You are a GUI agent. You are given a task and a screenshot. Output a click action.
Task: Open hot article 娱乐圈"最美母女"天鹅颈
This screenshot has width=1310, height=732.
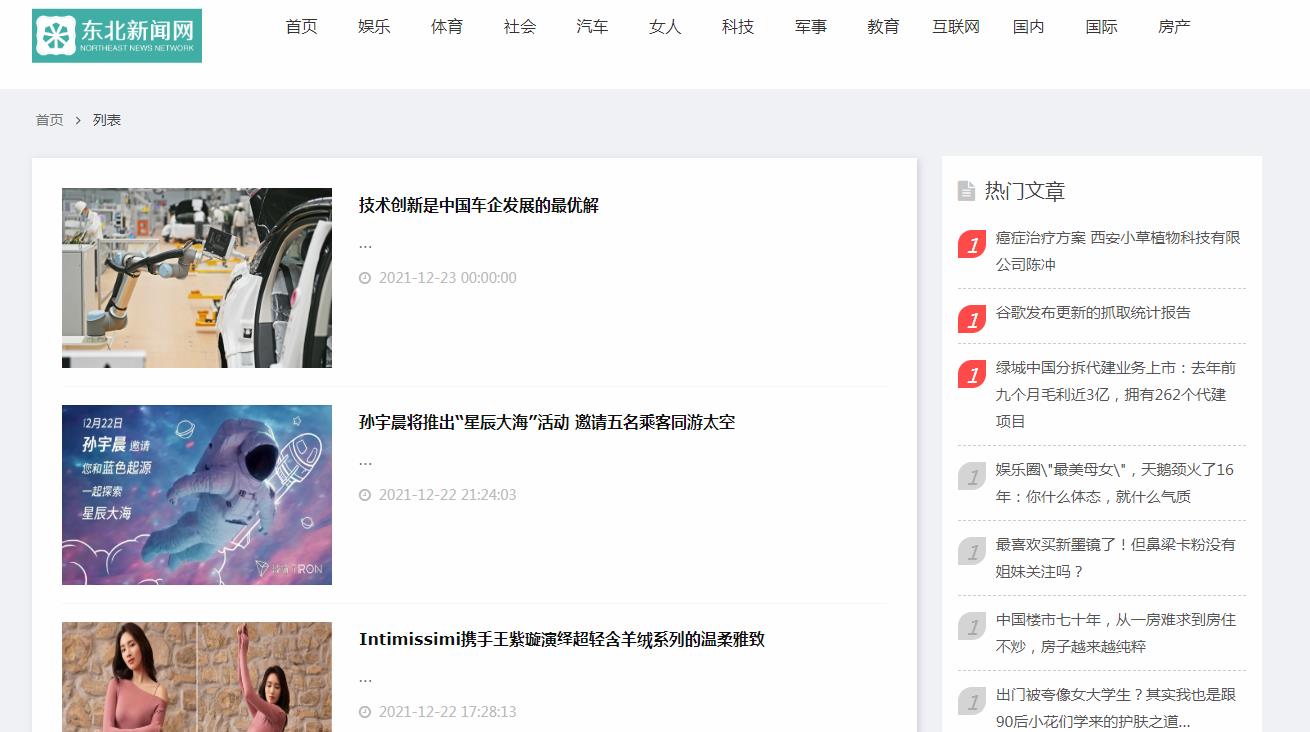point(1115,483)
